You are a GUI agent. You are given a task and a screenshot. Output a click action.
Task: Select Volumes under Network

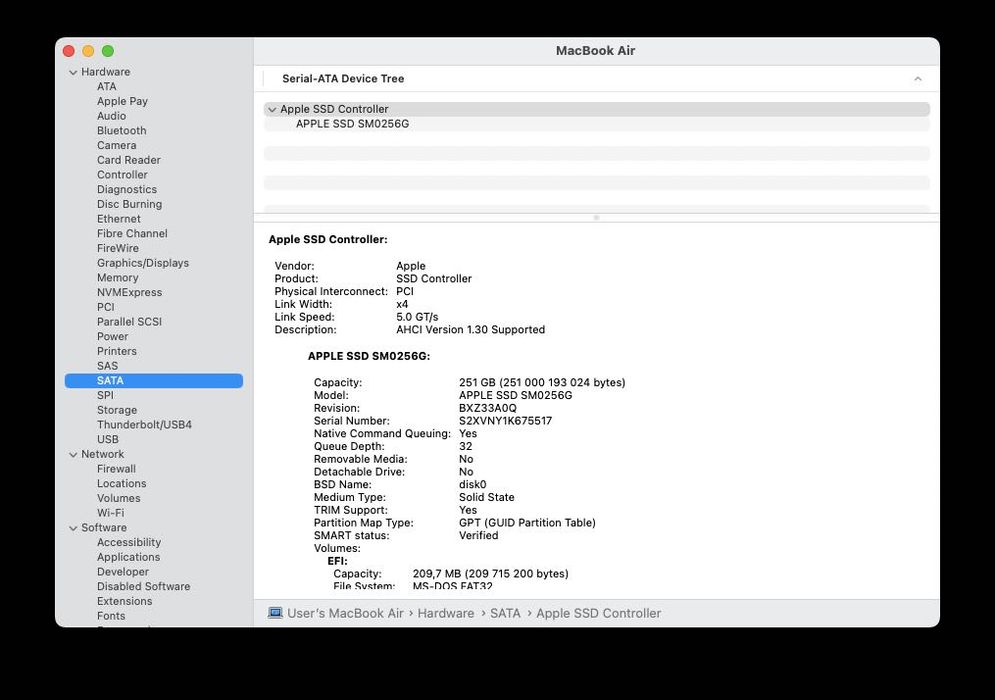[118, 498]
